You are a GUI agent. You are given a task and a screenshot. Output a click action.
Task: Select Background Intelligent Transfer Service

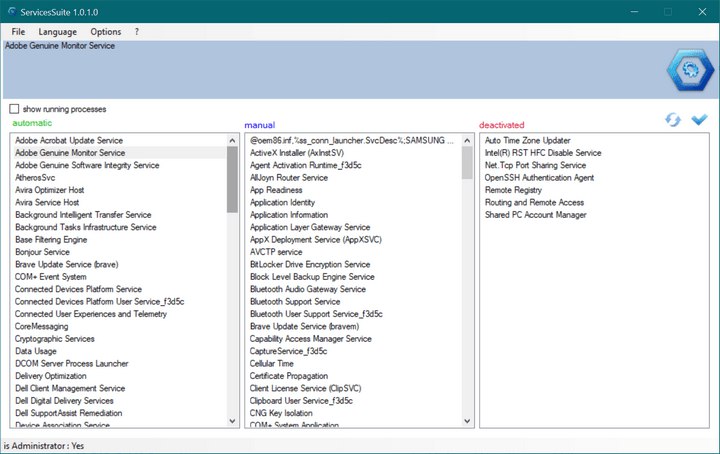pyautogui.click(x=83, y=215)
